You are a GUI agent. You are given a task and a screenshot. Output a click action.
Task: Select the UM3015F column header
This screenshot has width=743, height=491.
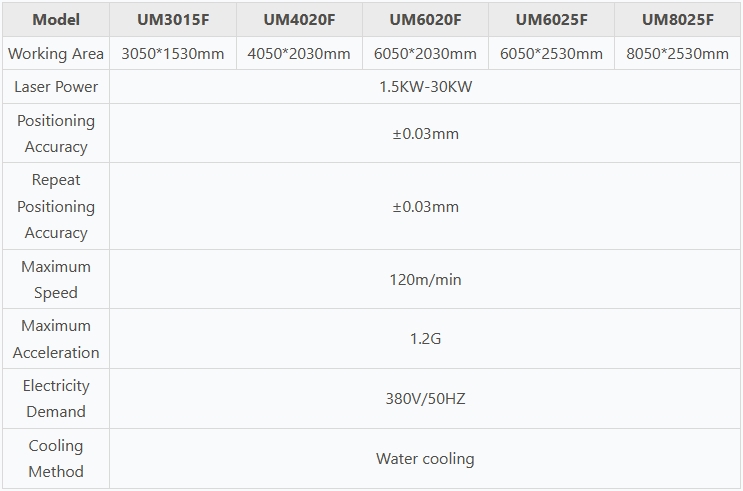(173, 20)
